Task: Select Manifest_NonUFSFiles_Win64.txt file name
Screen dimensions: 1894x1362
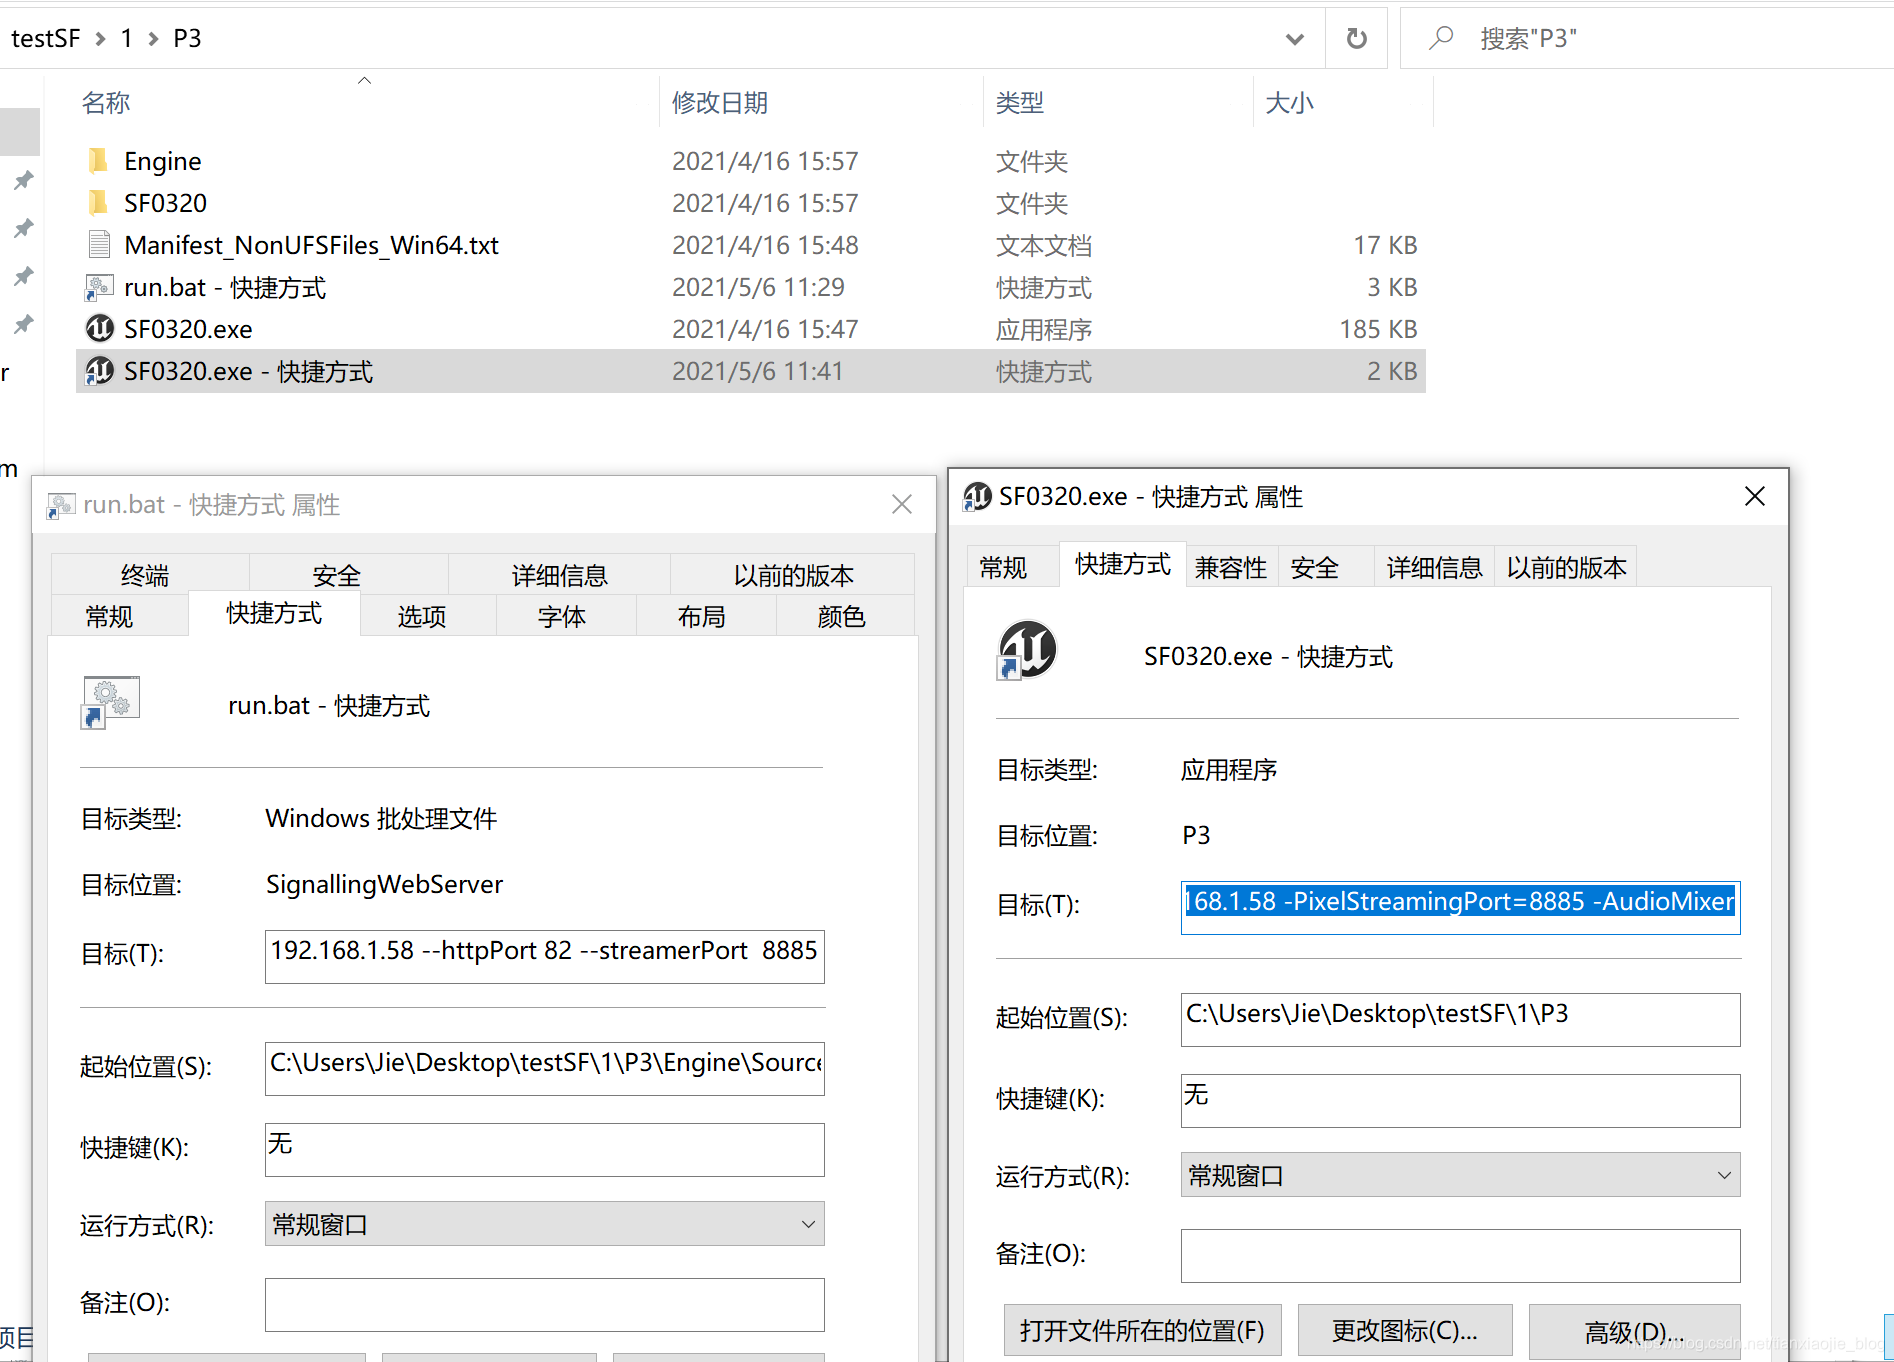Action: click(311, 245)
